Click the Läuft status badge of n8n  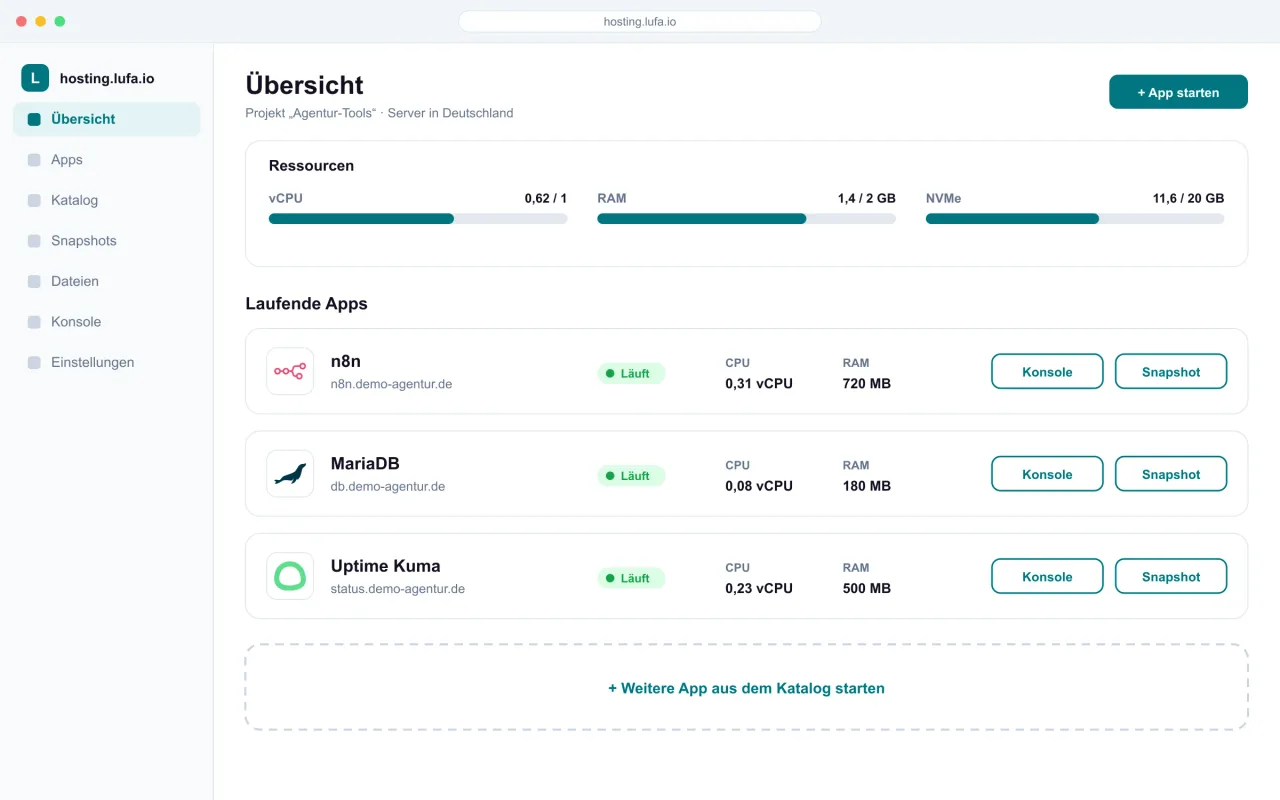tap(631, 373)
